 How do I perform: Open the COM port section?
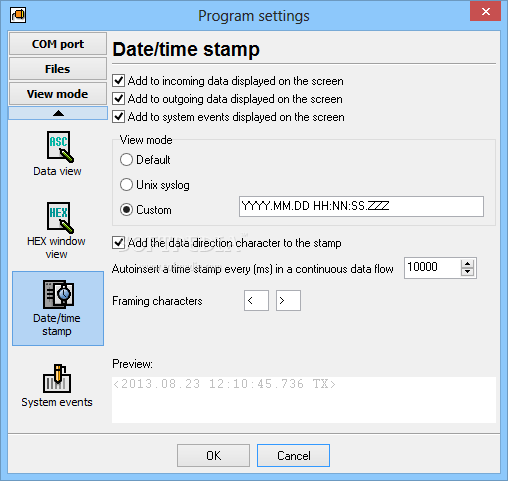pyautogui.click(x=58, y=44)
